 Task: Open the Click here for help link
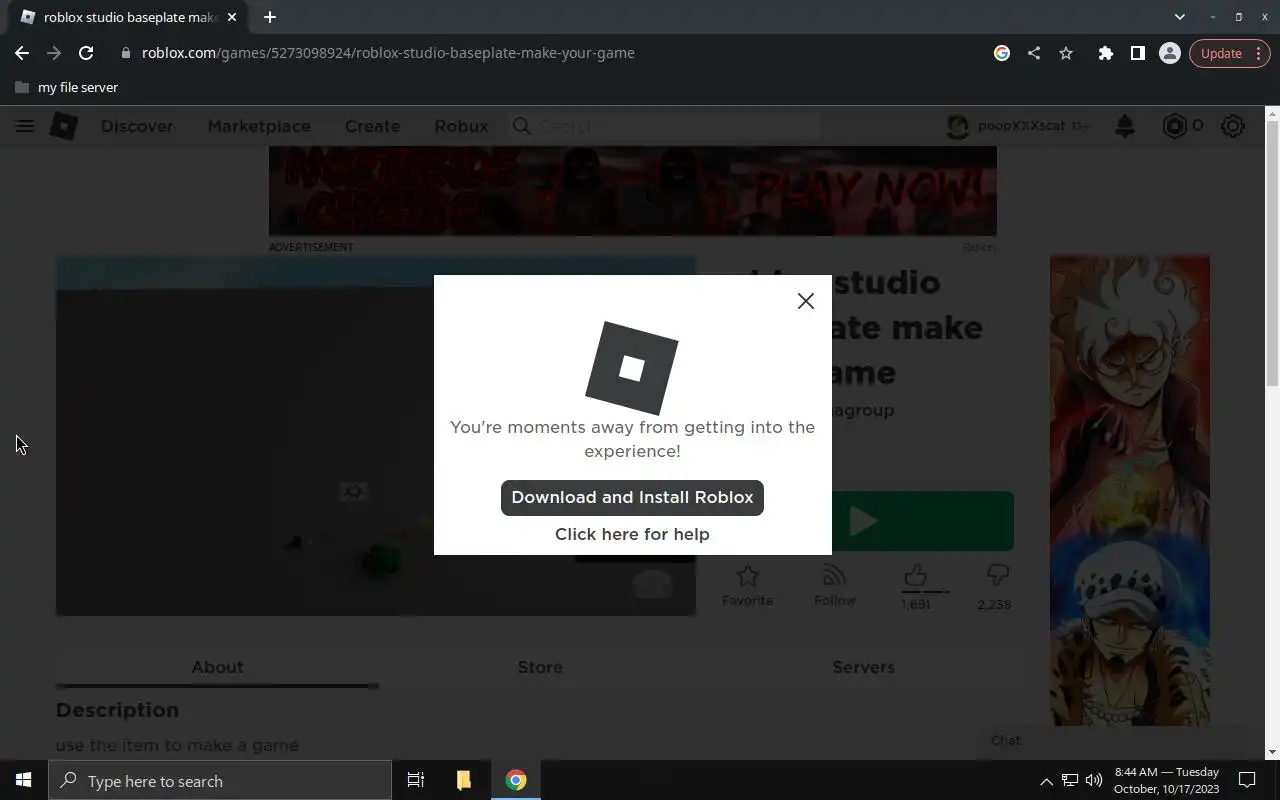click(x=632, y=534)
